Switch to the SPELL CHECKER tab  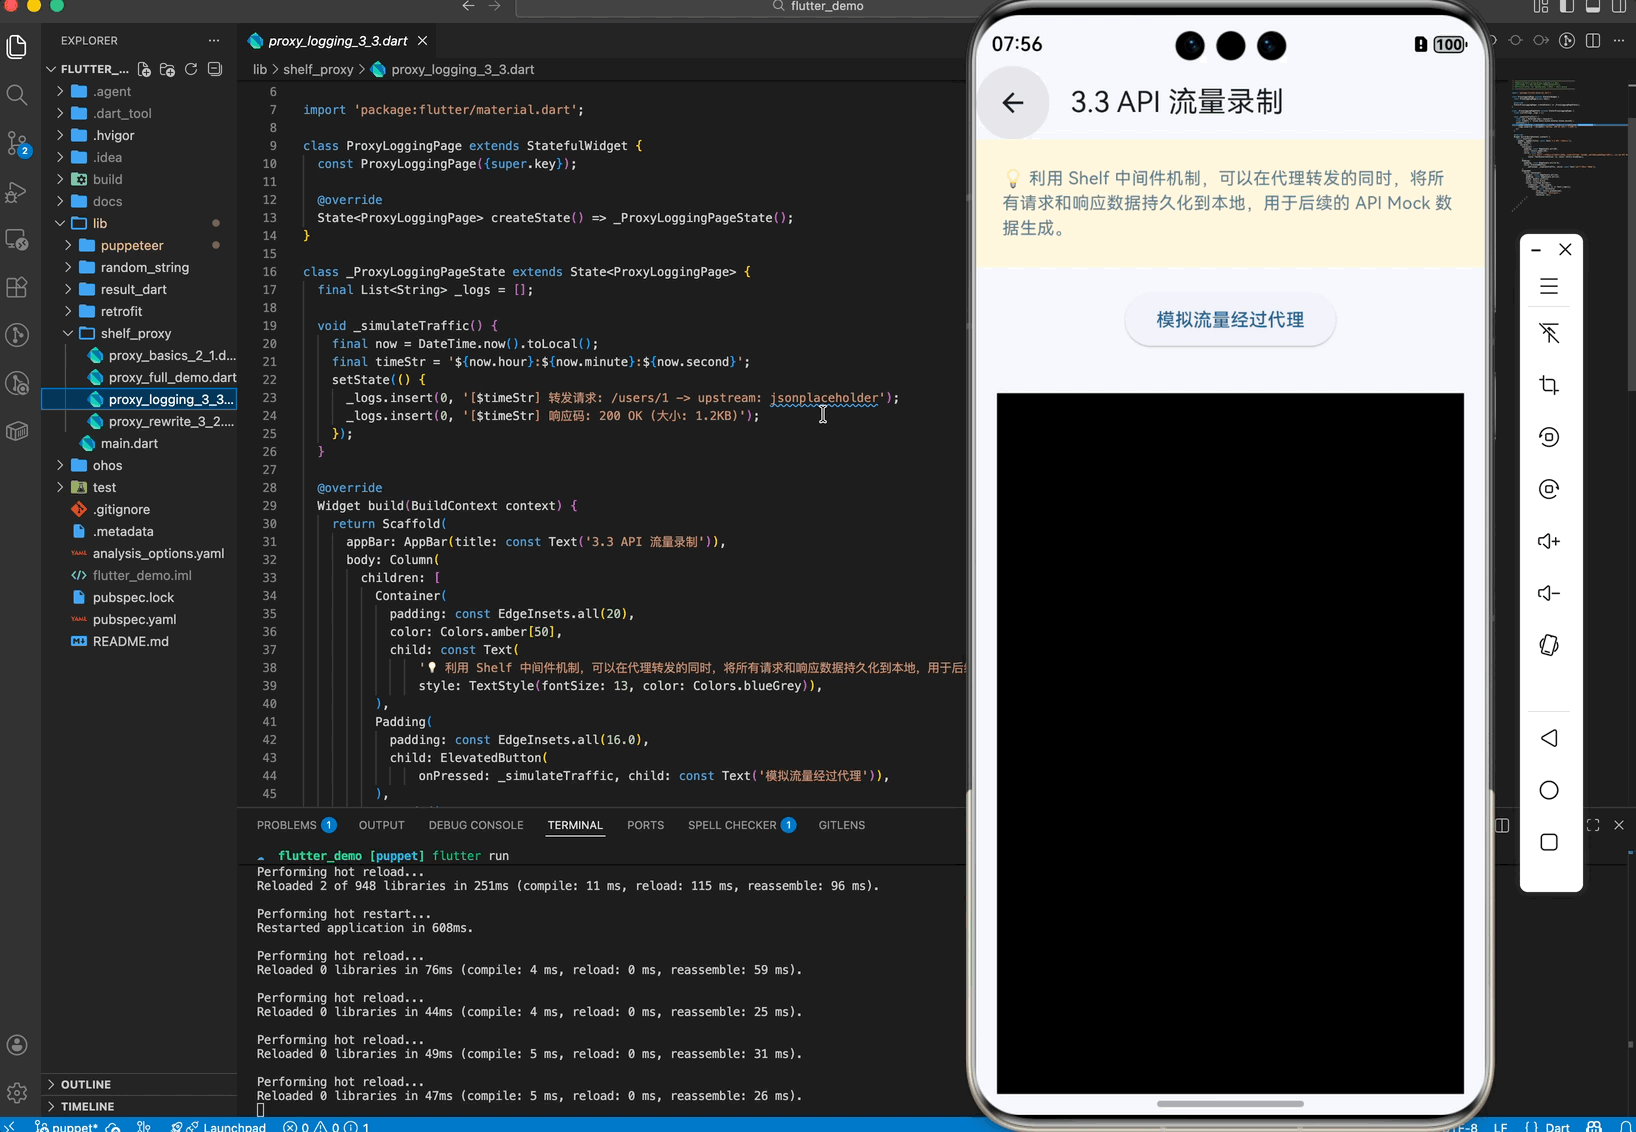pyautogui.click(x=741, y=825)
